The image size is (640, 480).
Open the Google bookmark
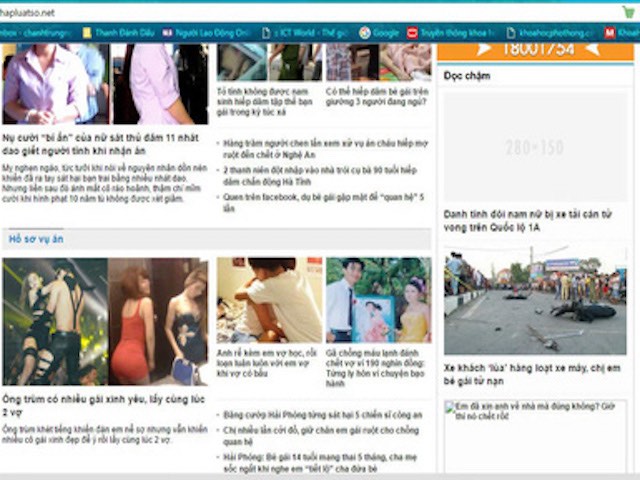coord(379,33)
